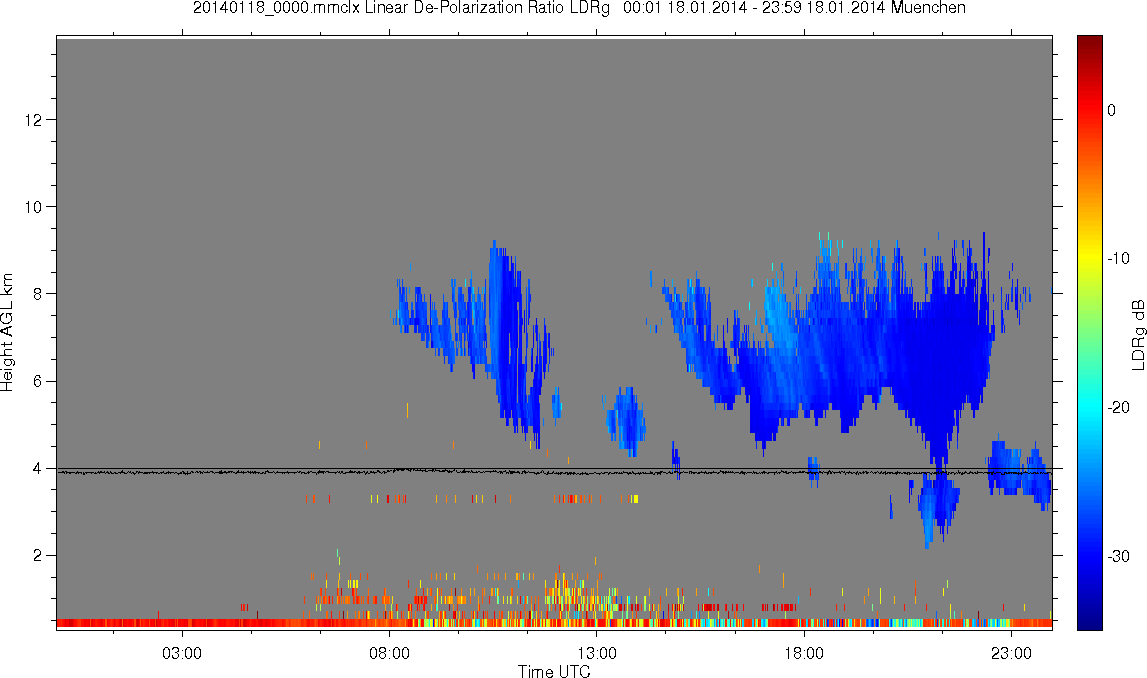This screenshot has width=1147, height=678.
Task: Click the 'Time UTC' axis title
Action: (x=554, y=671)
